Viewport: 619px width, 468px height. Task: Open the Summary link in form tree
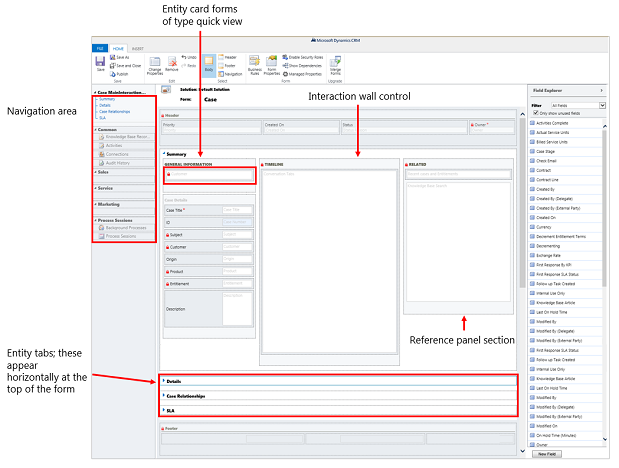[x=107, y=99]
